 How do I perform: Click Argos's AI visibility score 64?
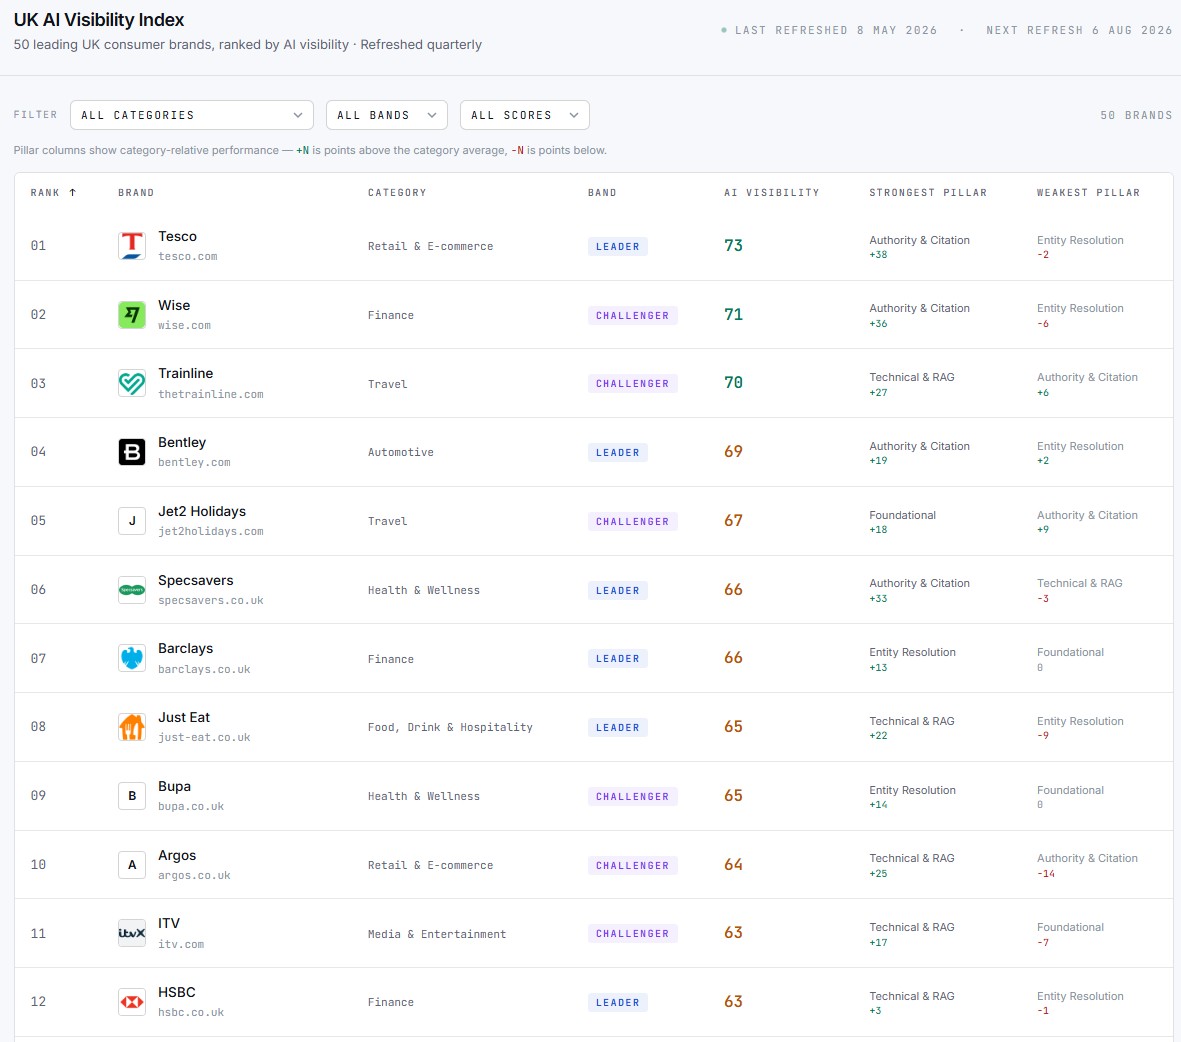734,864
